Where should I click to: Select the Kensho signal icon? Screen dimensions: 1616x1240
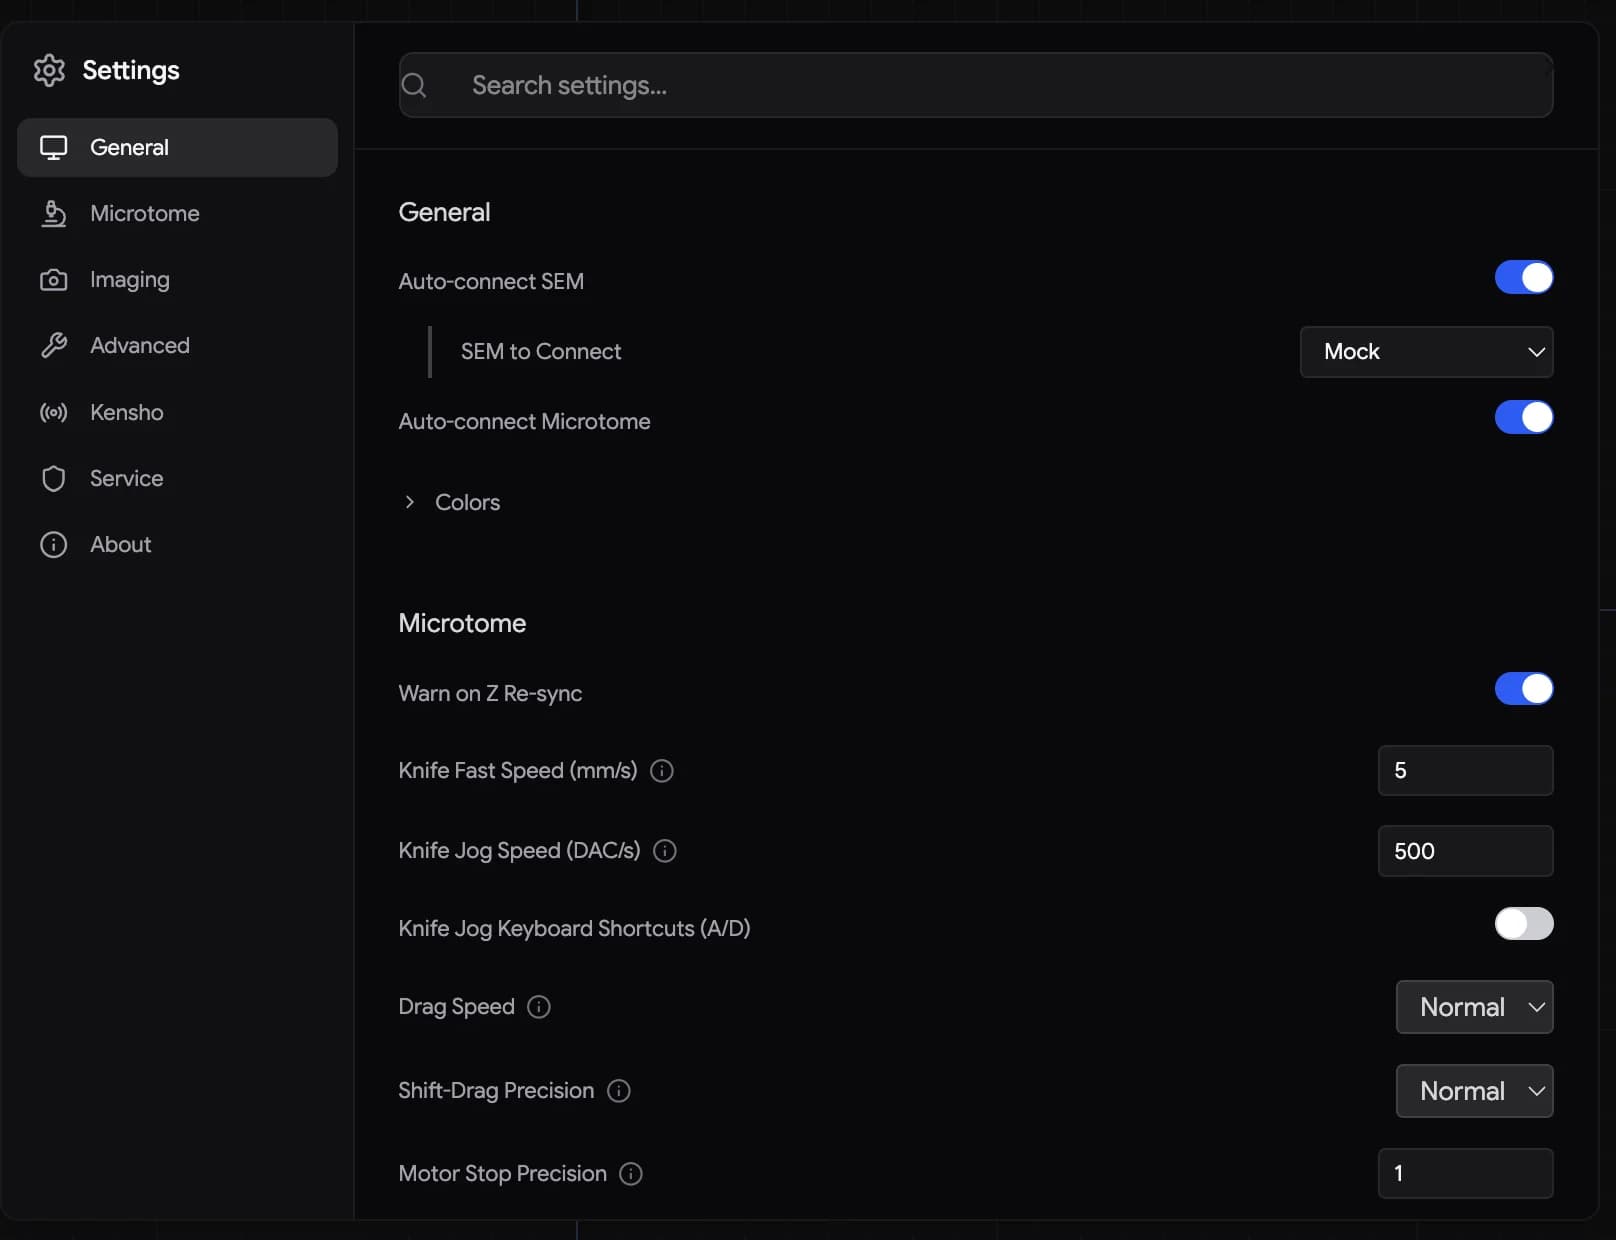(x=54, y=412)
